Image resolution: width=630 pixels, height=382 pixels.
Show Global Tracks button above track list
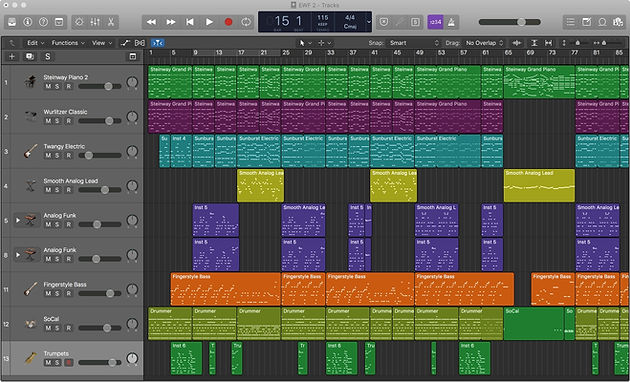(x=133, y=57)
